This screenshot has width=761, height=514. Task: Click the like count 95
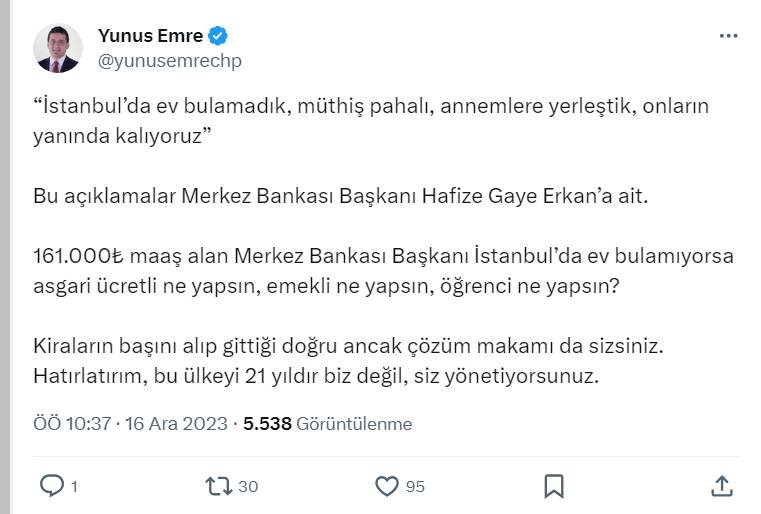pos(415,487)
